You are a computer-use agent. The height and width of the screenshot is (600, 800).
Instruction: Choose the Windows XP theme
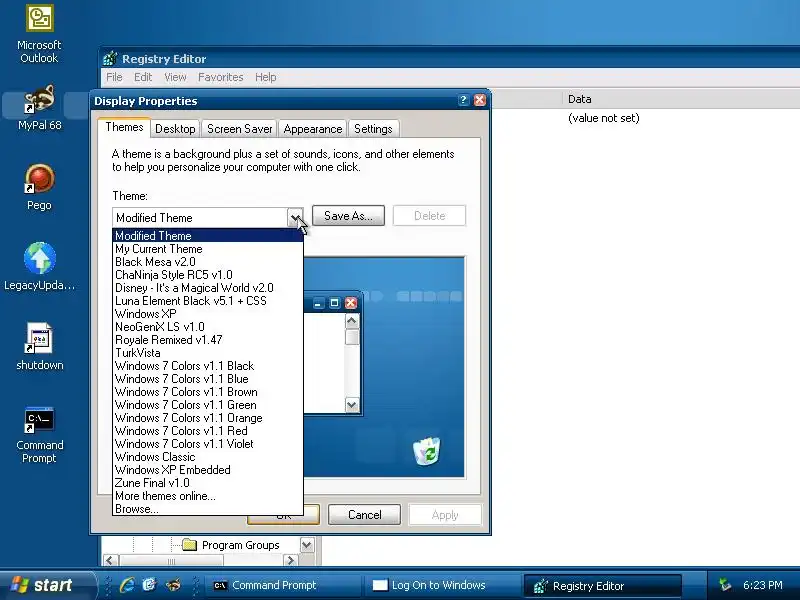[x=208, y=314]
